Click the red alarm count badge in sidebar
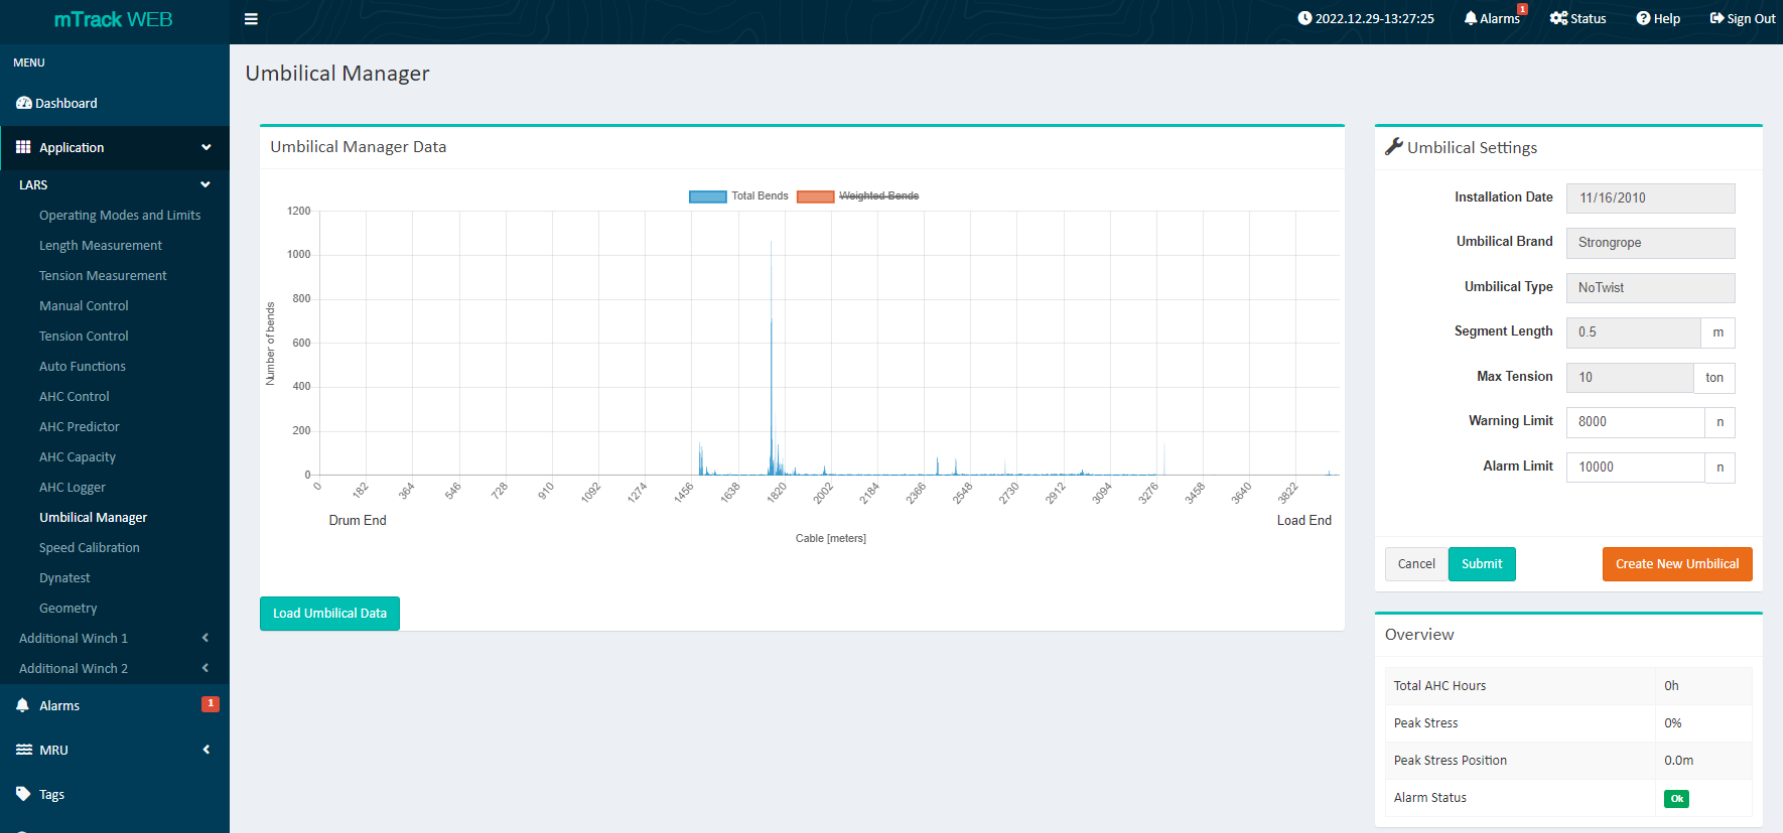The image size is (1783, 833). pyautogui.click(x=210, y=704)
